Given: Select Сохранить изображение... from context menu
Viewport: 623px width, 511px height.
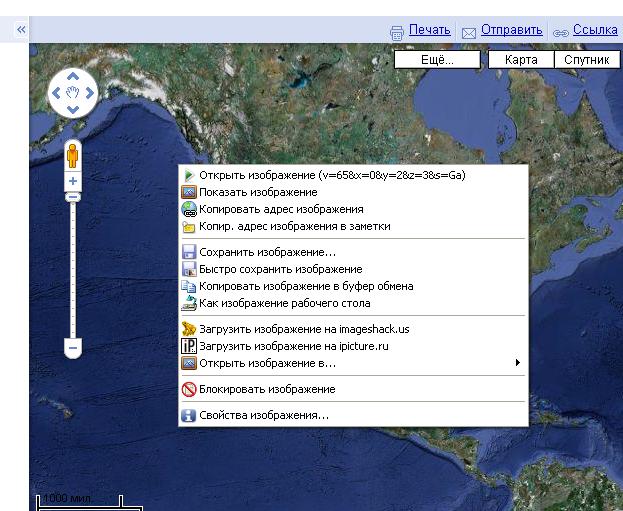Looking at the screenshot, I should 267,253.
